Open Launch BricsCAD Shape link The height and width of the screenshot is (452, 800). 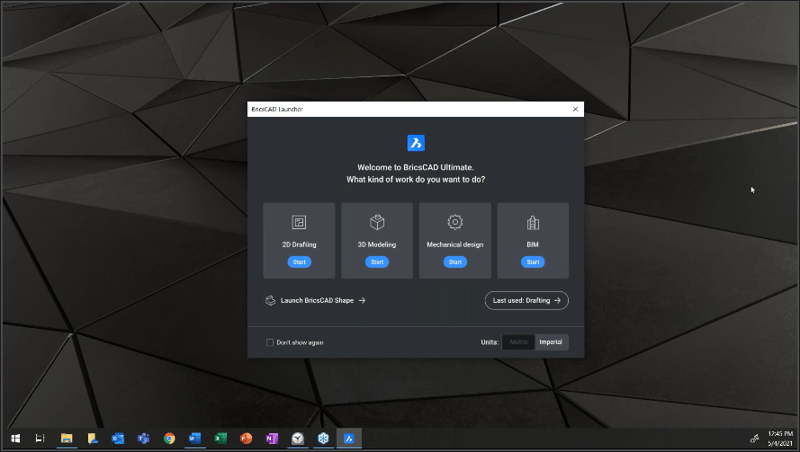pyautogui.click(x=322, y=300)
